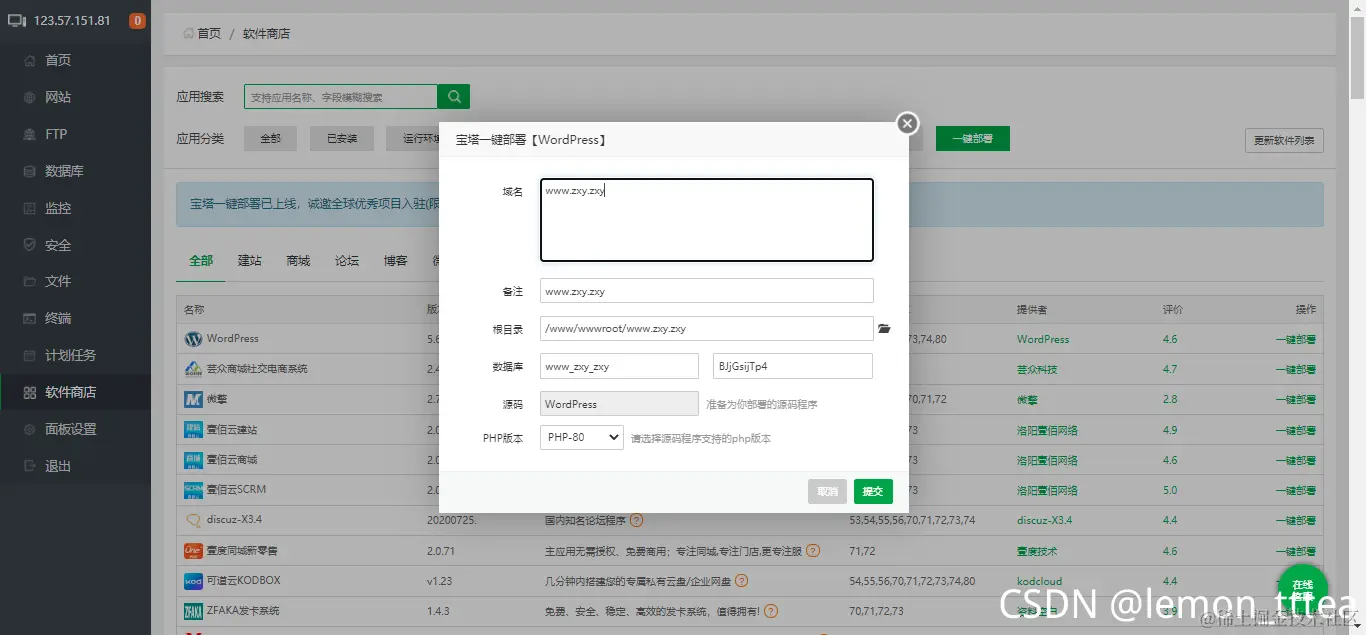Click 更新软件列表 button
This screenshot has width=1366, height=635.
coord(1284,140)
